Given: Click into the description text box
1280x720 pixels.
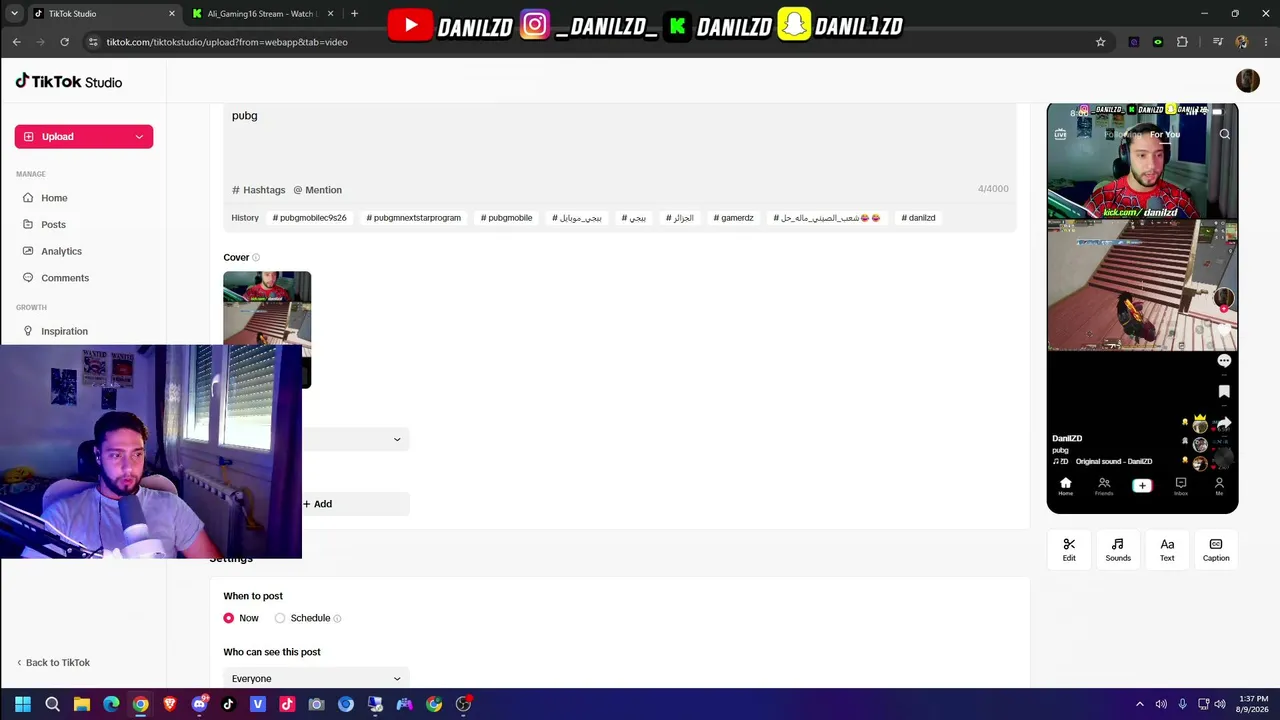Looking at the screenshot, I should coord(619,139).
